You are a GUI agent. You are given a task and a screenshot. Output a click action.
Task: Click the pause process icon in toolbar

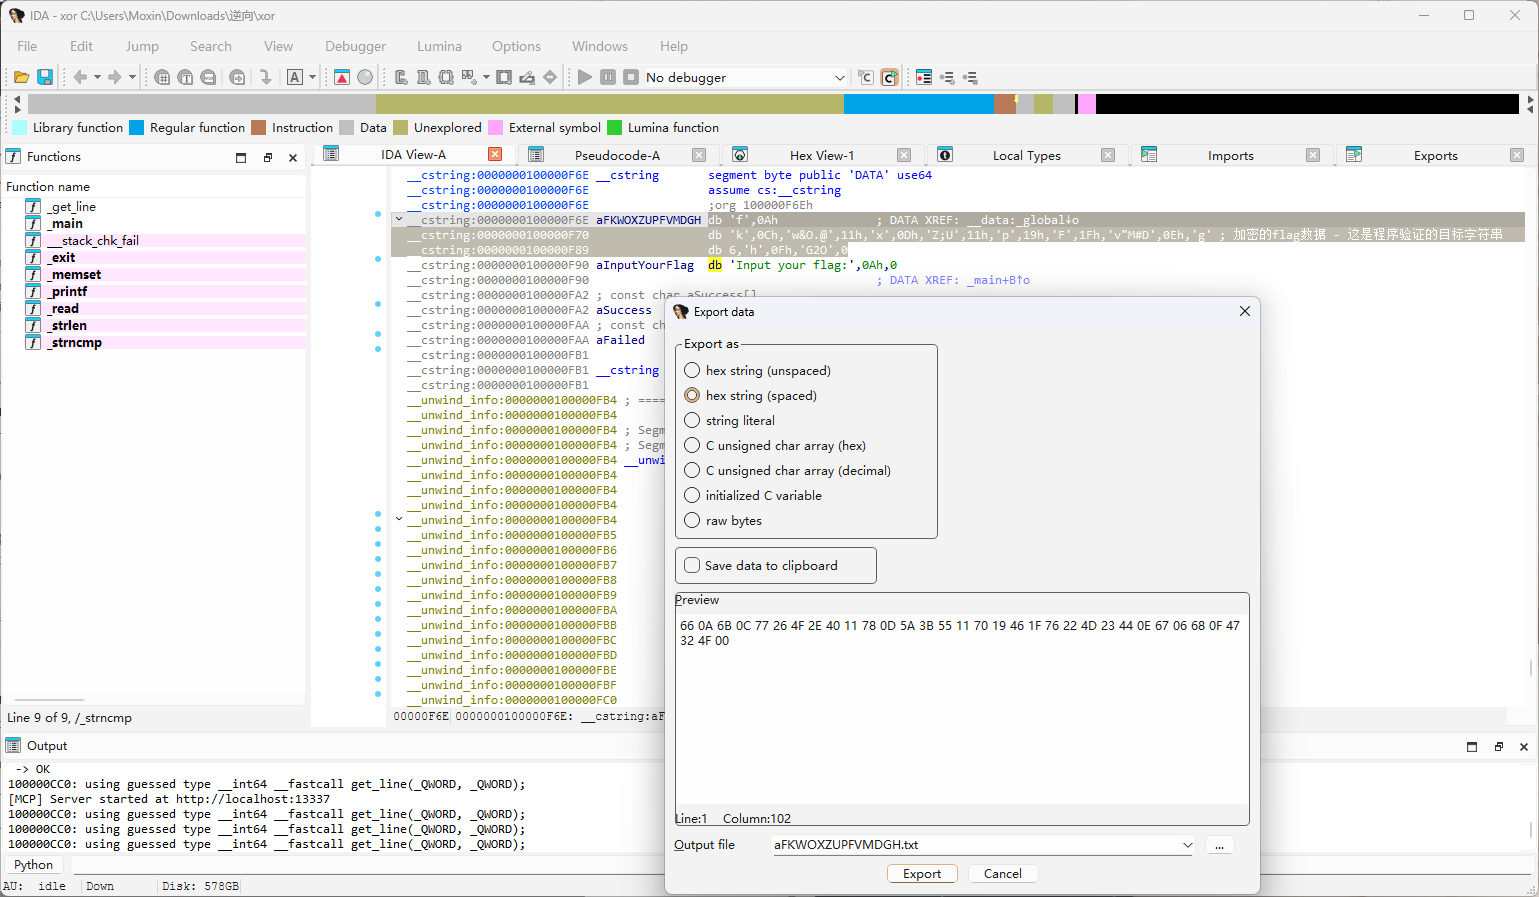point(608,77)
